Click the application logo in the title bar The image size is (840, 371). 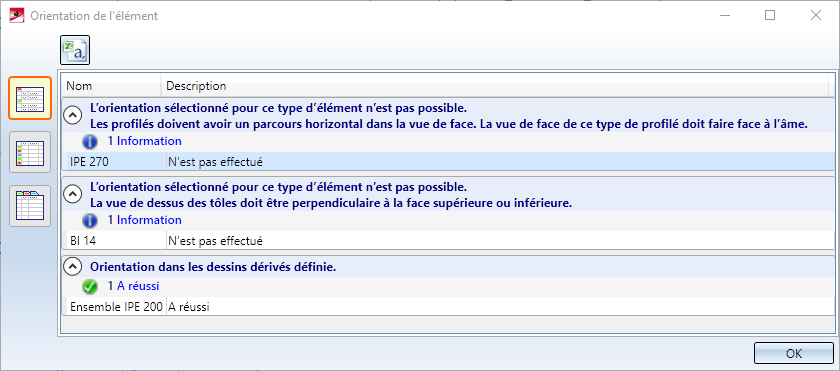[17, 16]
